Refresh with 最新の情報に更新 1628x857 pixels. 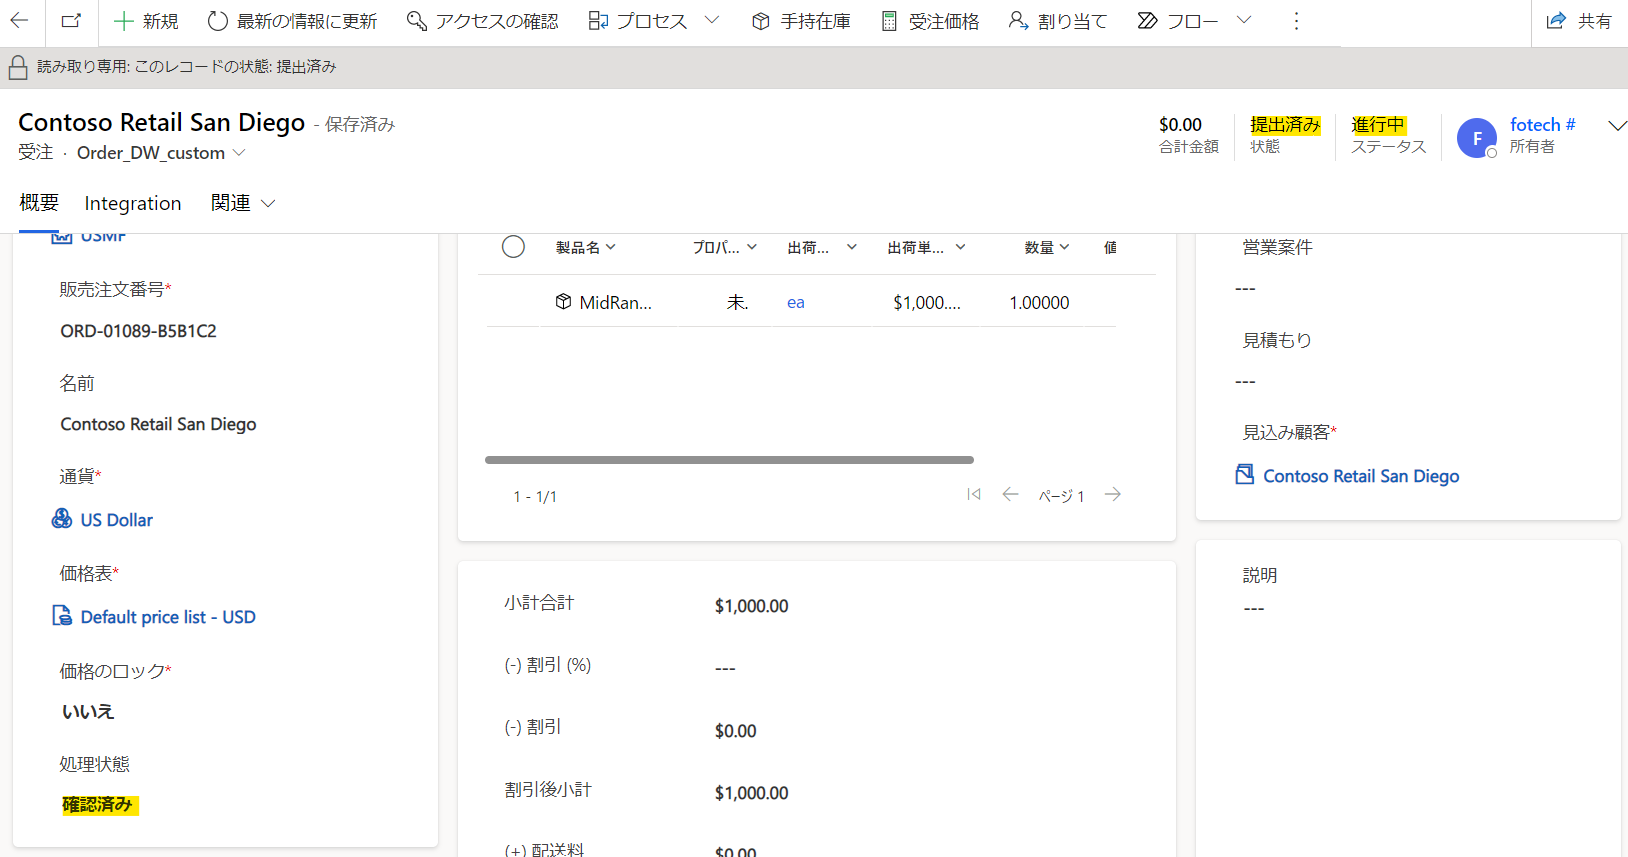click(x=293, y=21)
